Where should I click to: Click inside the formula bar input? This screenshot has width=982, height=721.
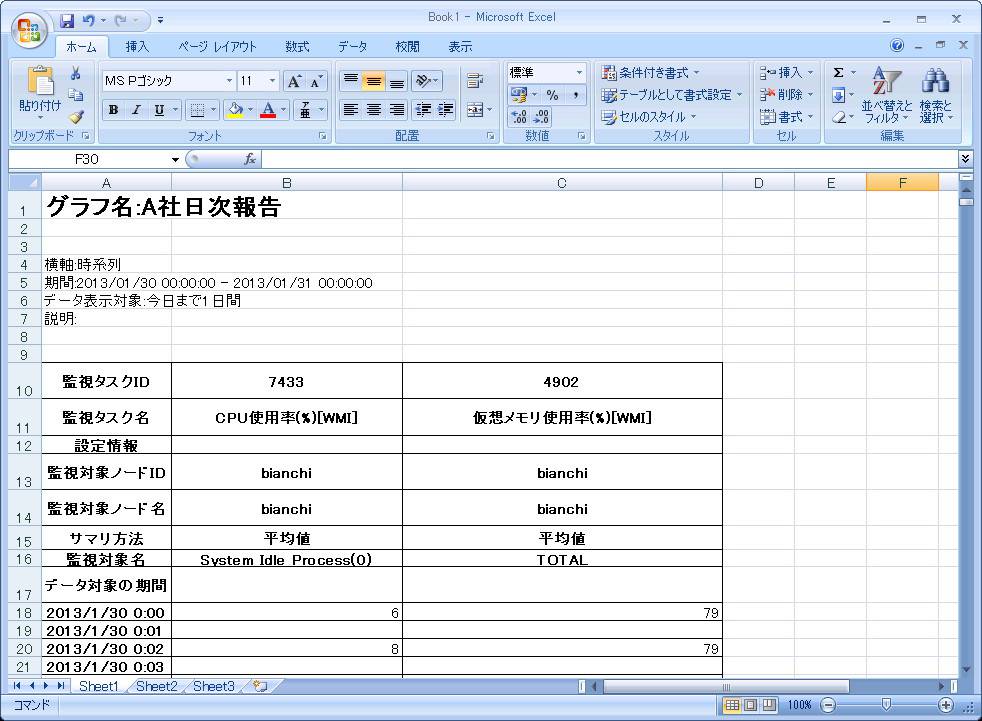click(607, 159)
